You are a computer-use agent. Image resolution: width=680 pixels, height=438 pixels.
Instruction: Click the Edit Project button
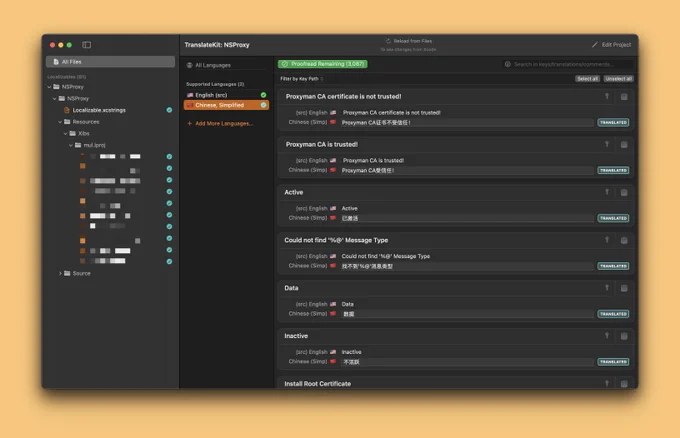click(x=611, y=45)
